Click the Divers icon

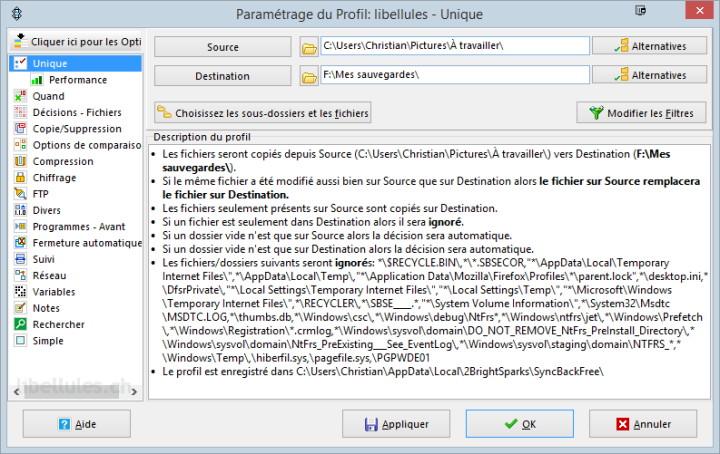21,210
